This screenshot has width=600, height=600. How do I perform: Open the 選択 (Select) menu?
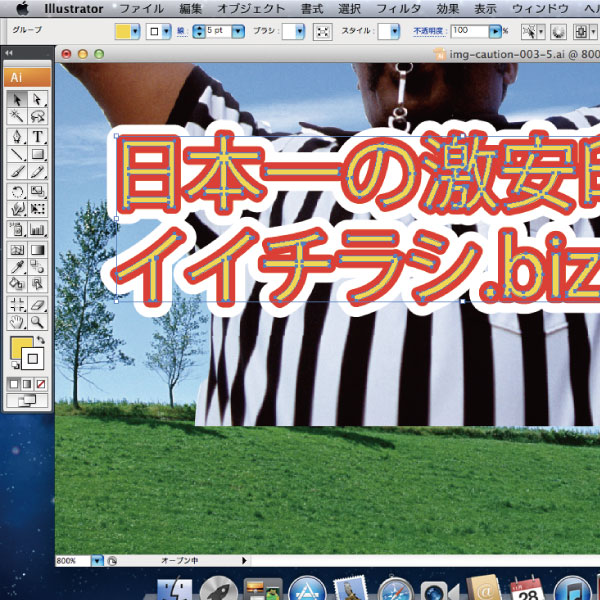tap(349, 8)
